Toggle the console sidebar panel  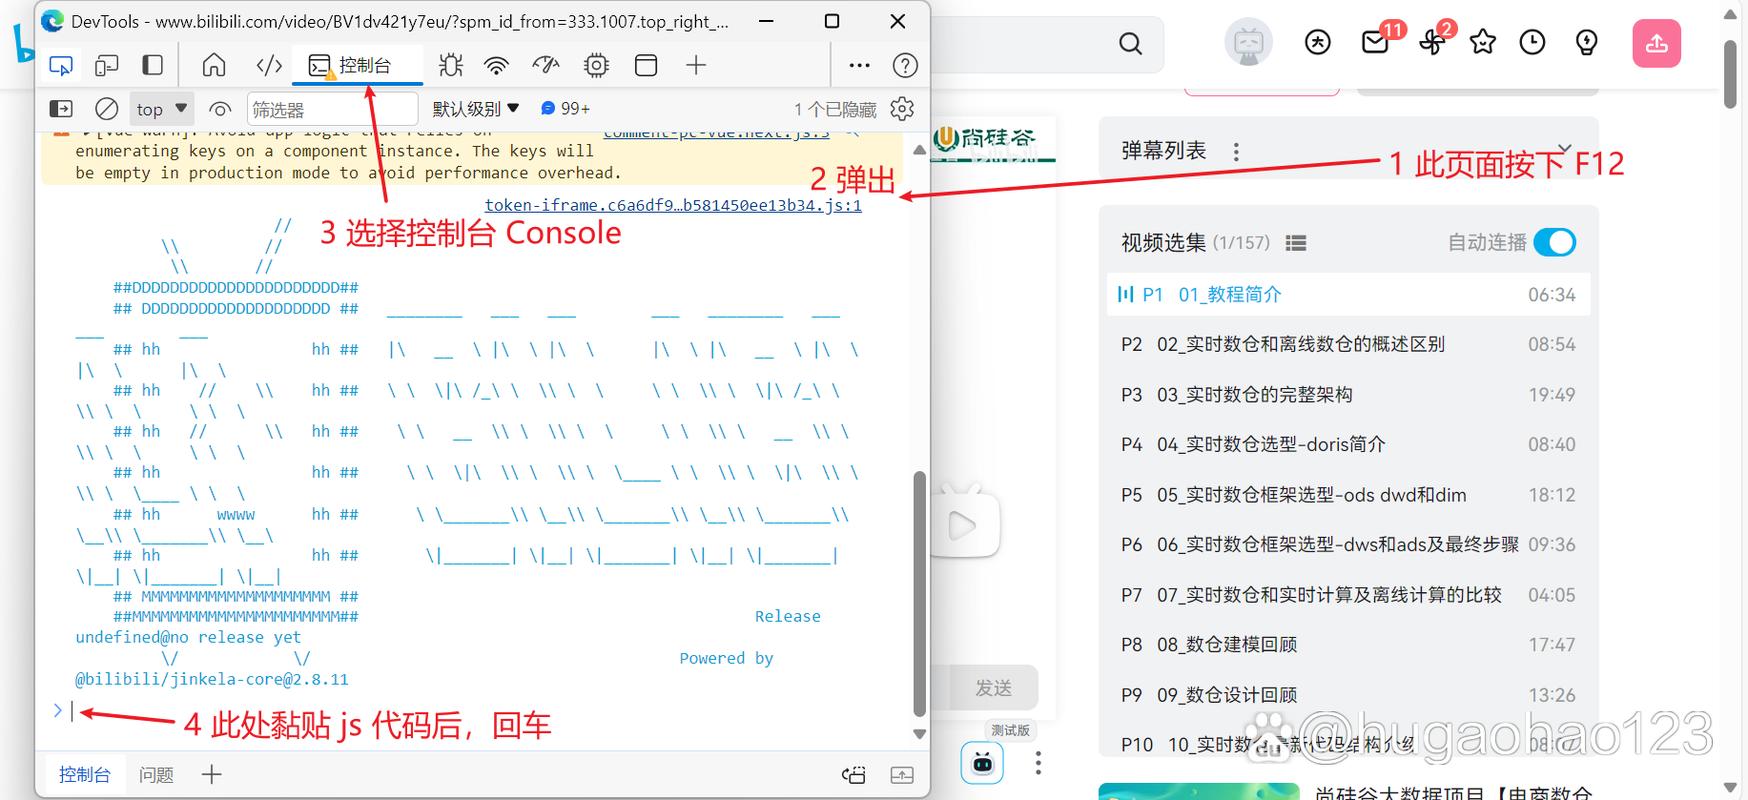[61, 109]
